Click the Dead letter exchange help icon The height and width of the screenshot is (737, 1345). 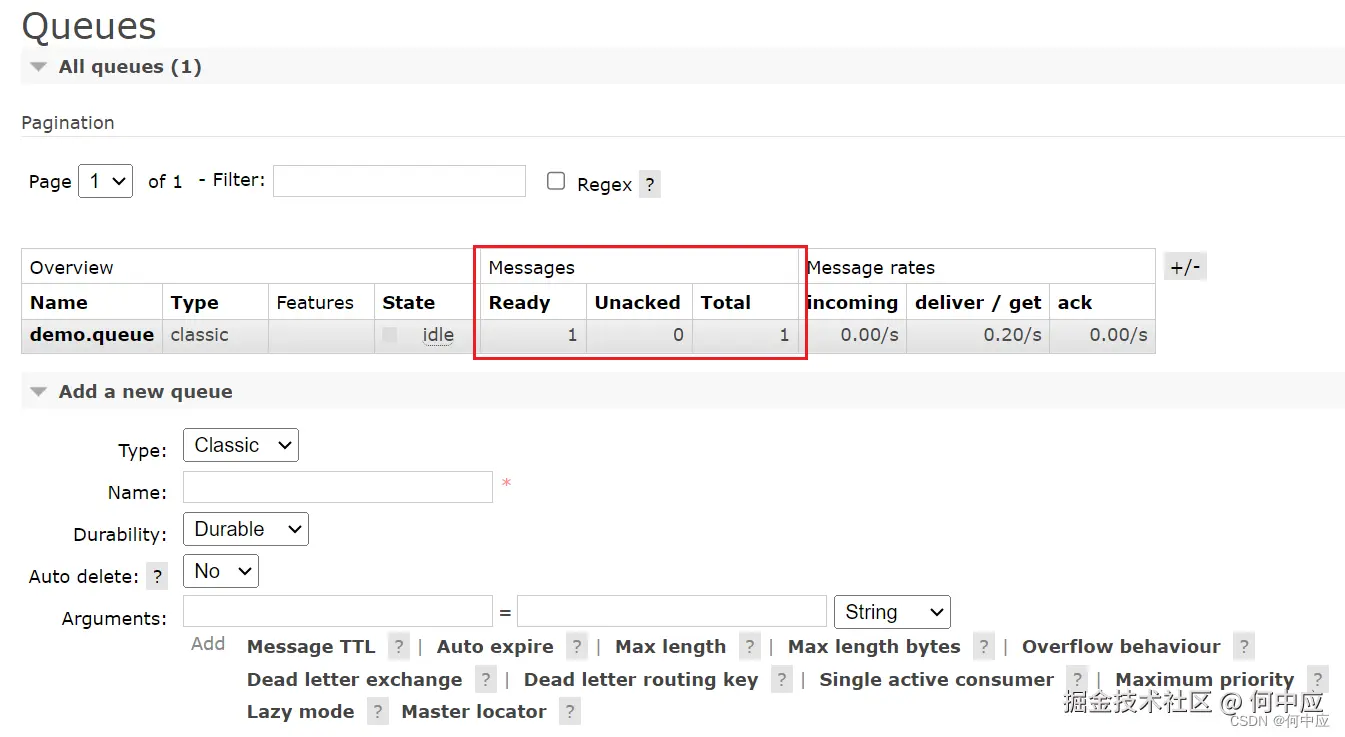click(x=486, y=680)
